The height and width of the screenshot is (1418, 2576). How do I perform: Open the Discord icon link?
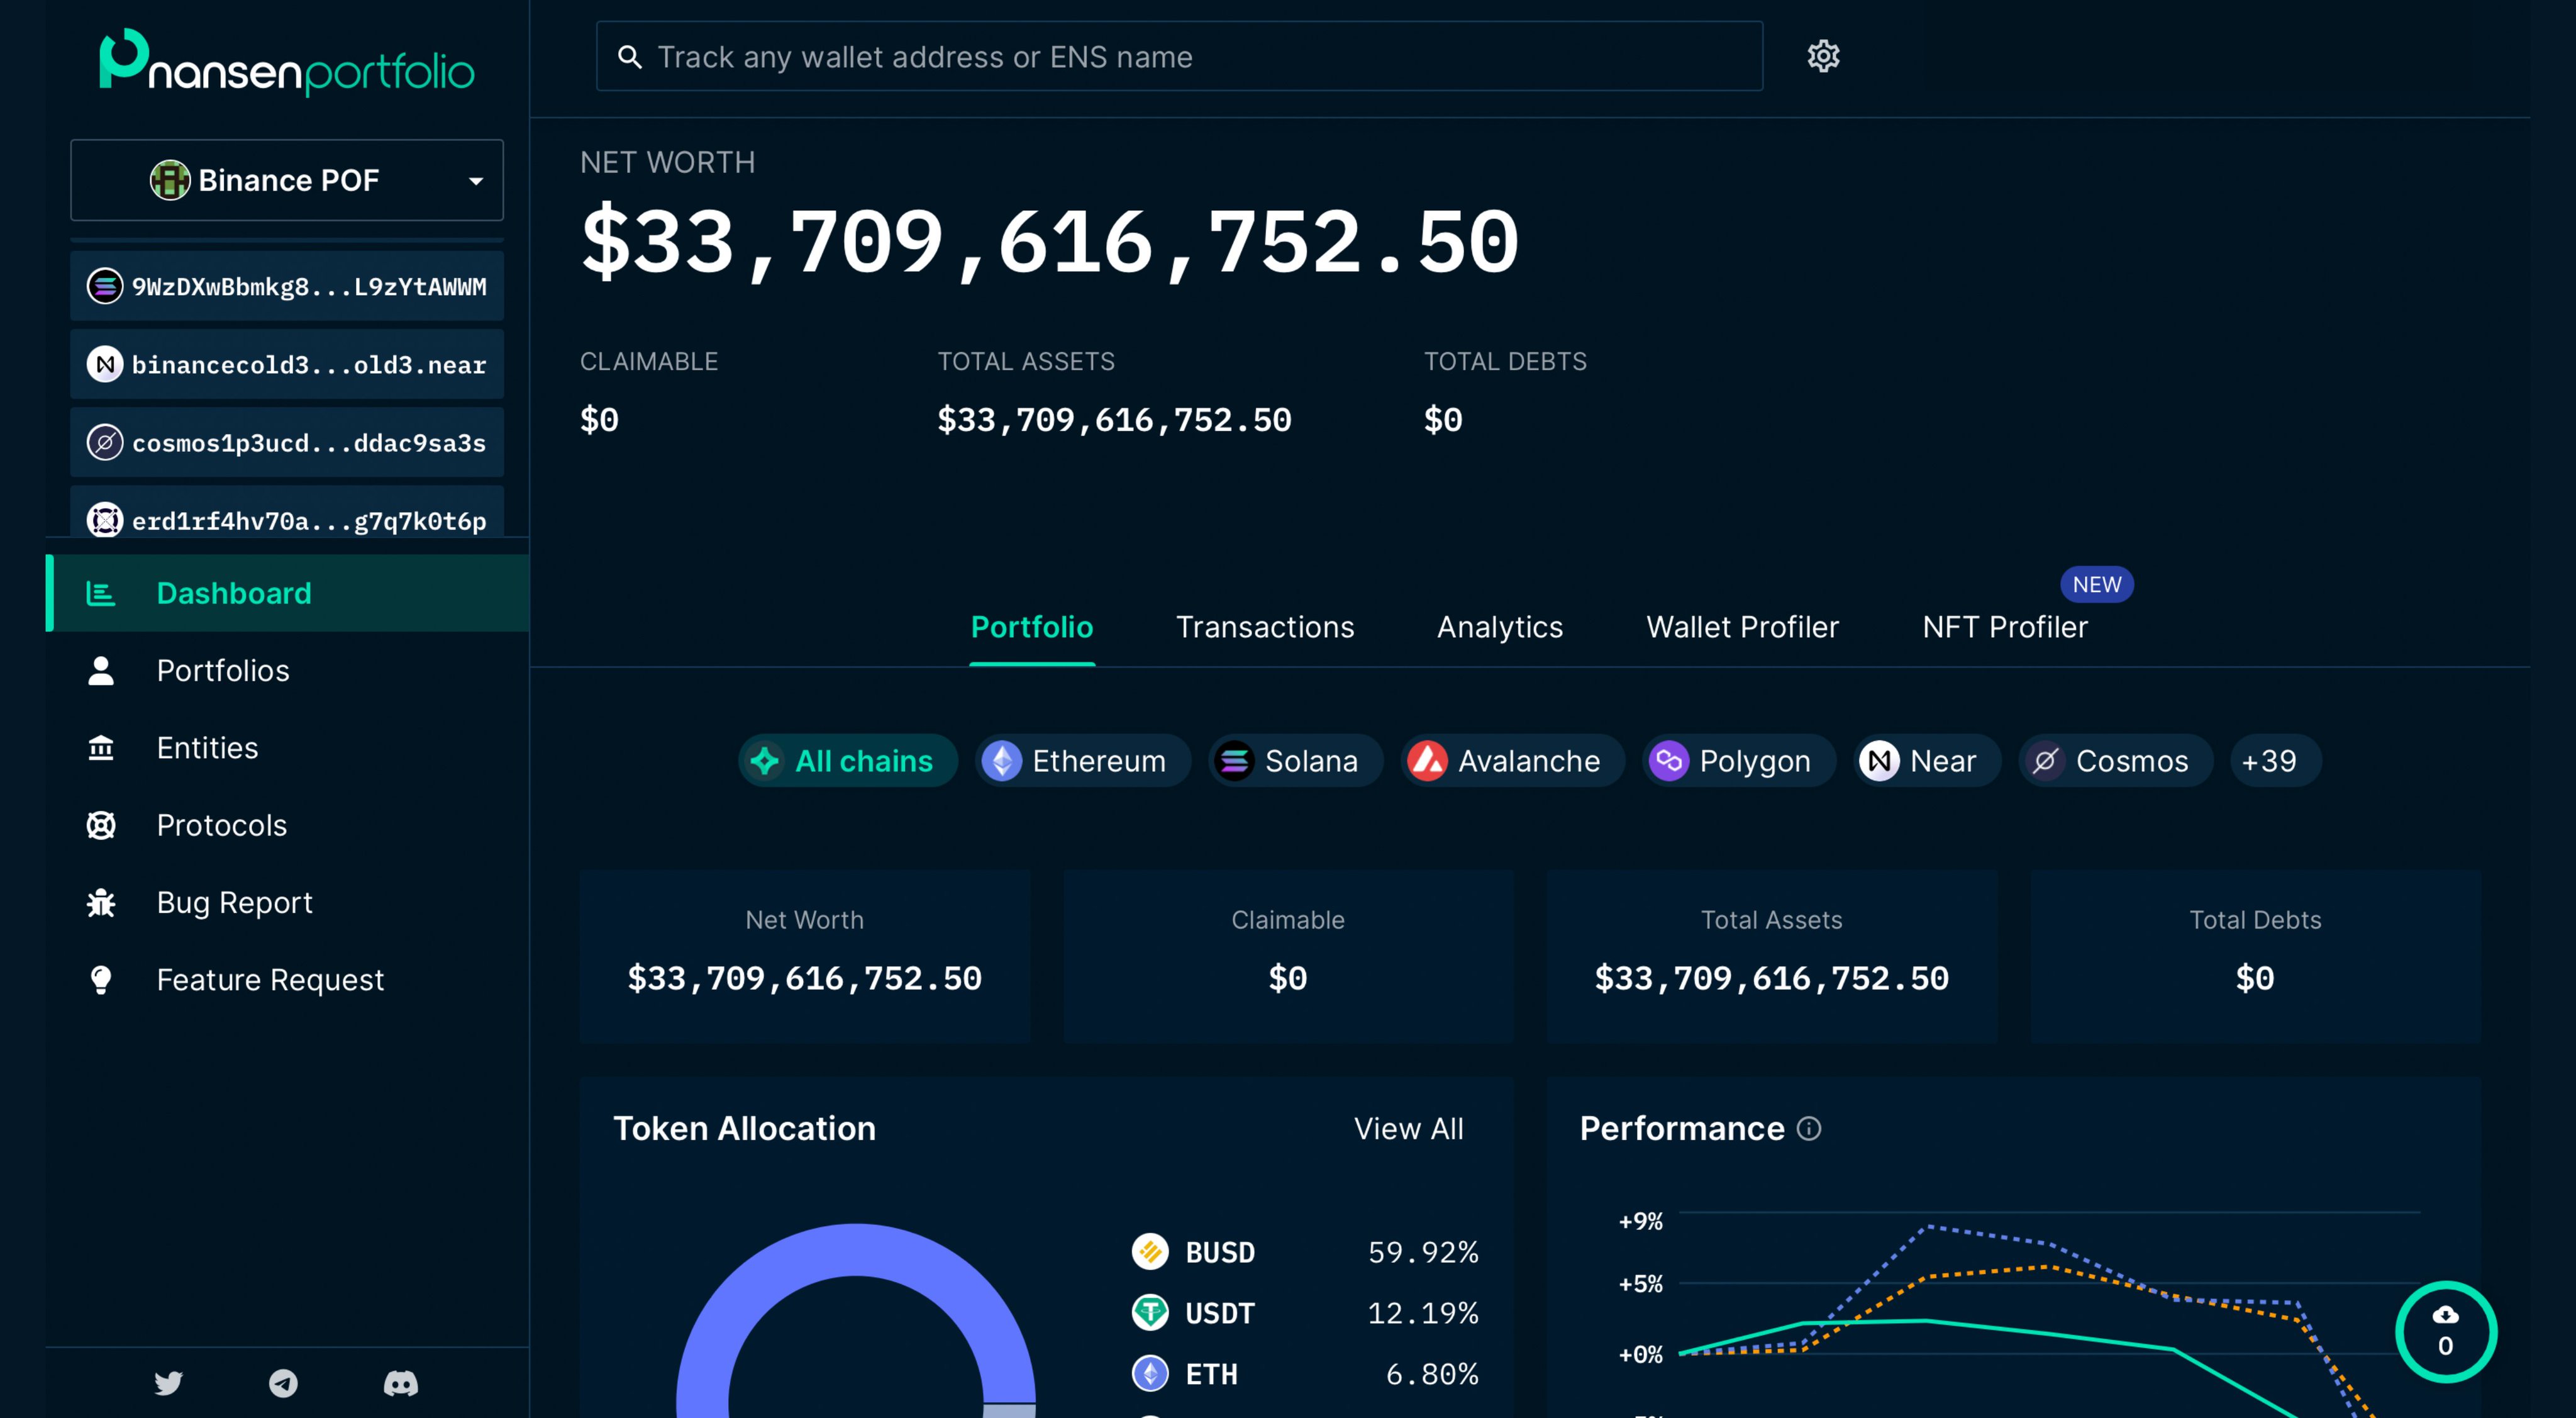[400, 1383]
